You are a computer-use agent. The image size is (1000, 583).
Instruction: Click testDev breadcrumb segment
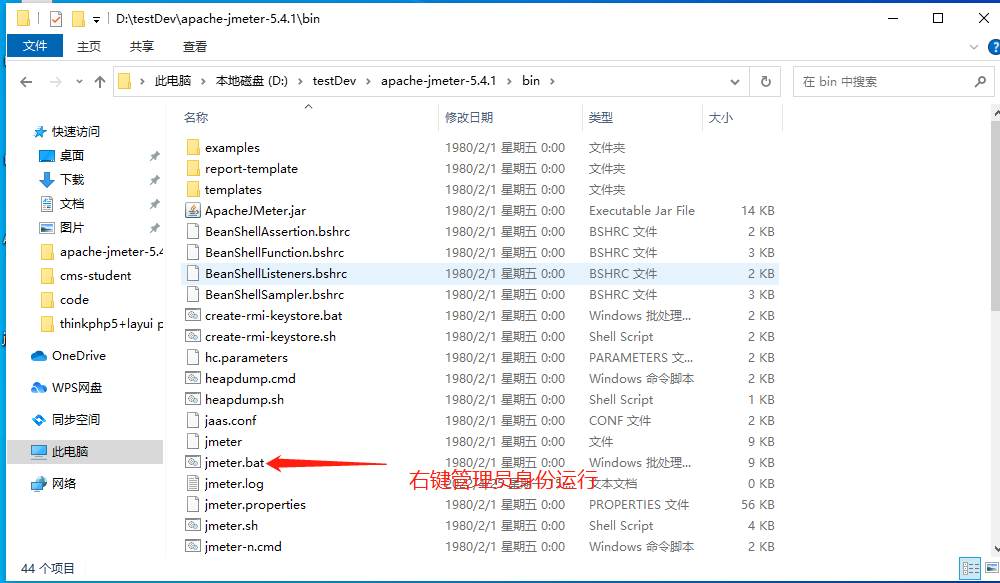(334, 81)
